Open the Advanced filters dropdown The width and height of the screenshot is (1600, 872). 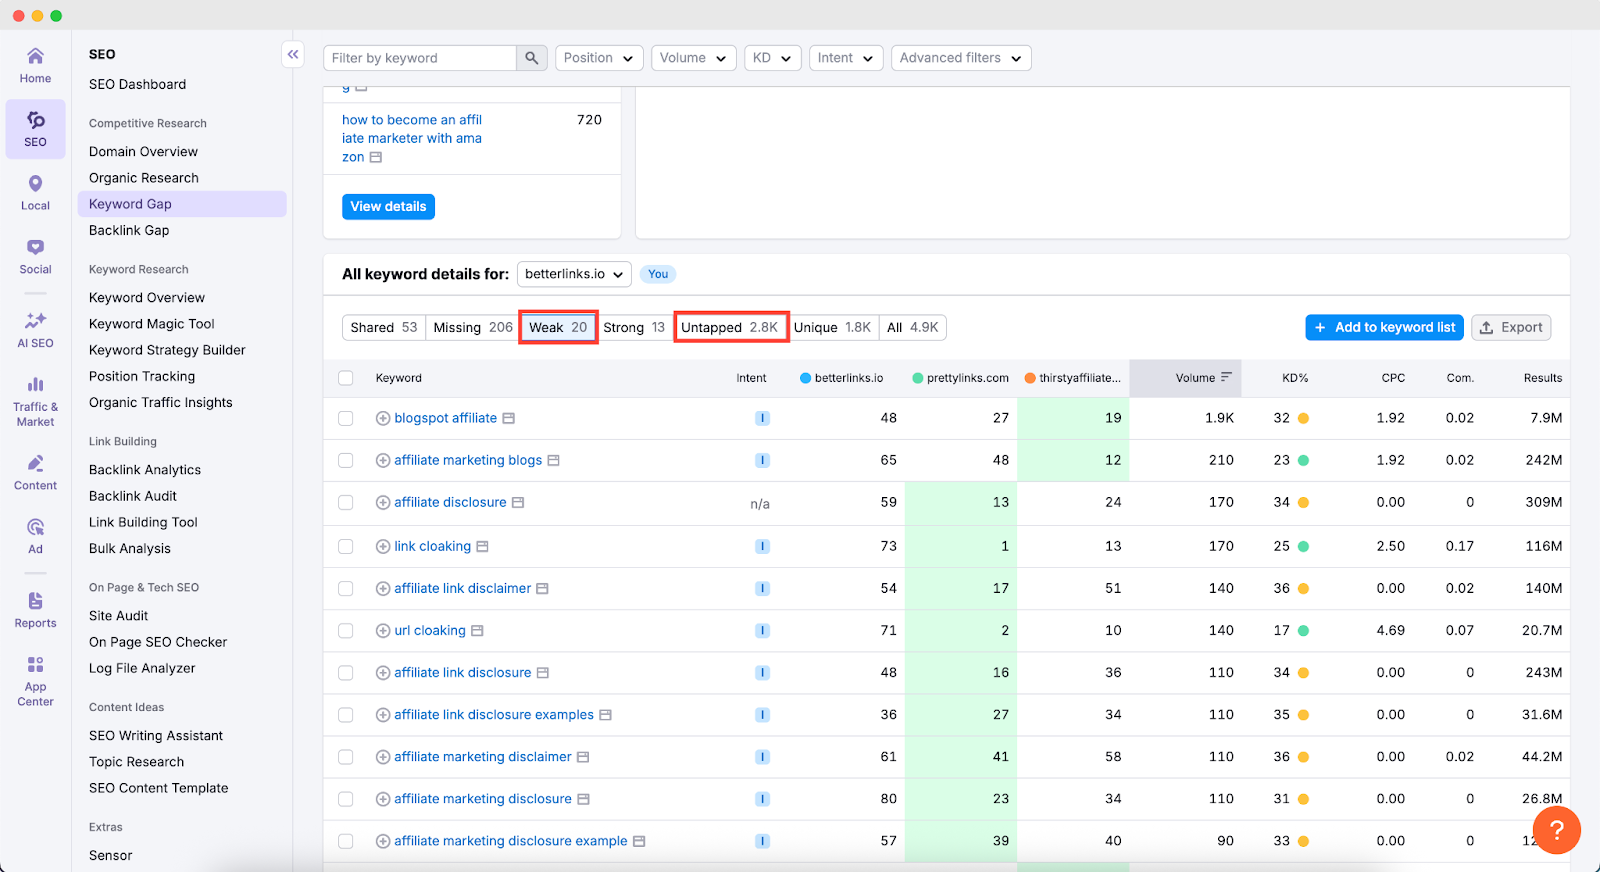pos(960,58)
